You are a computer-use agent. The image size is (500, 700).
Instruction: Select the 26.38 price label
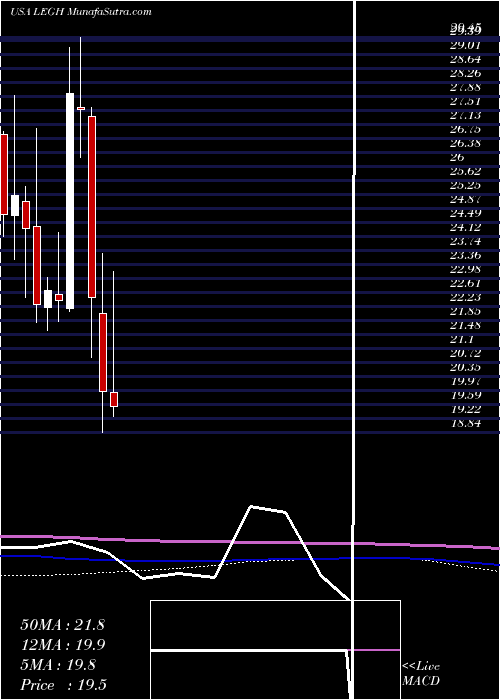click(x=465, y=143)
